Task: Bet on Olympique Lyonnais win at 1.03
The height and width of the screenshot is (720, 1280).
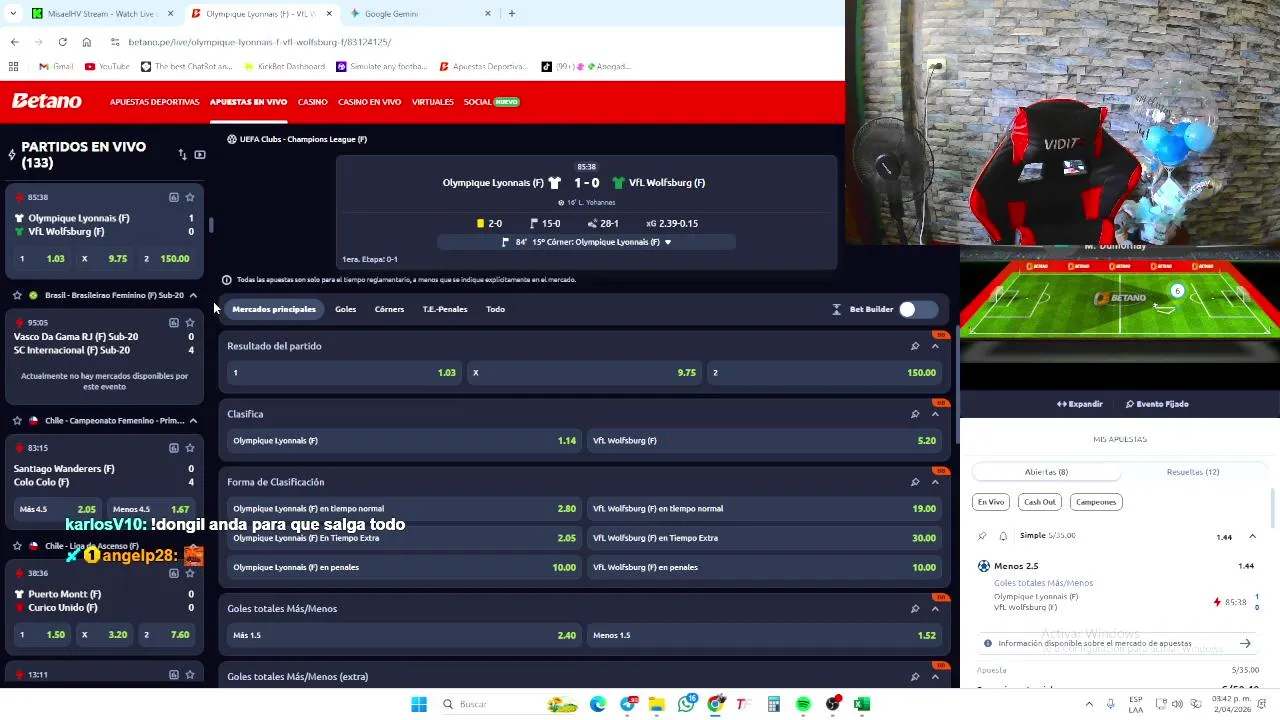Action: 344,373
